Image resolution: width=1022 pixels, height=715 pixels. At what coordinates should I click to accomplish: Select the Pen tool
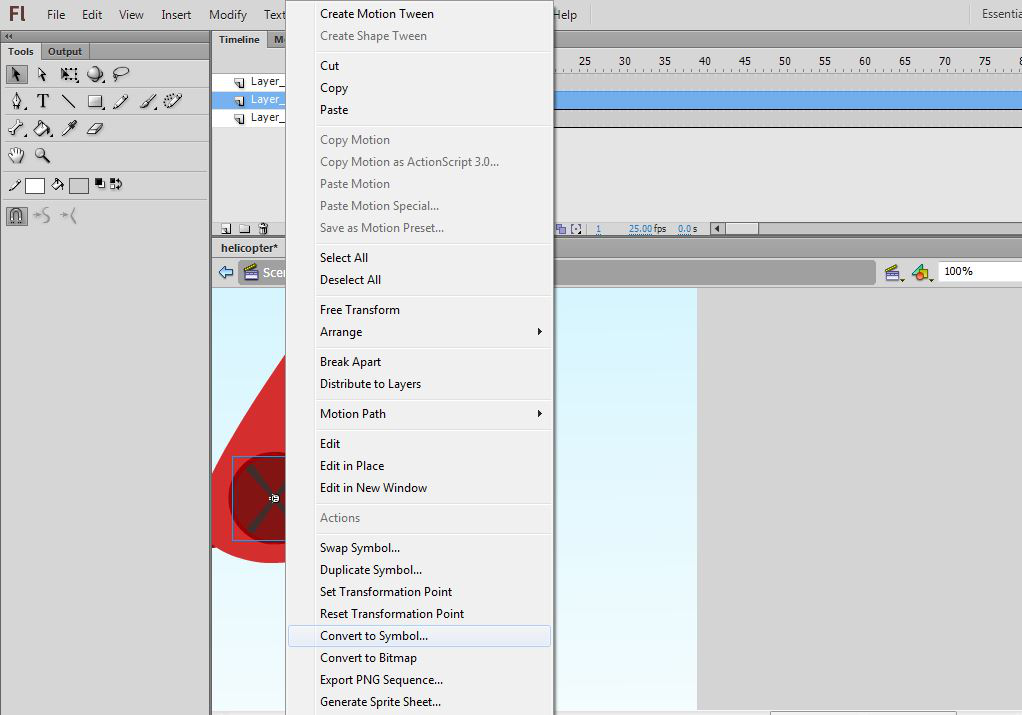click(17, 101)
